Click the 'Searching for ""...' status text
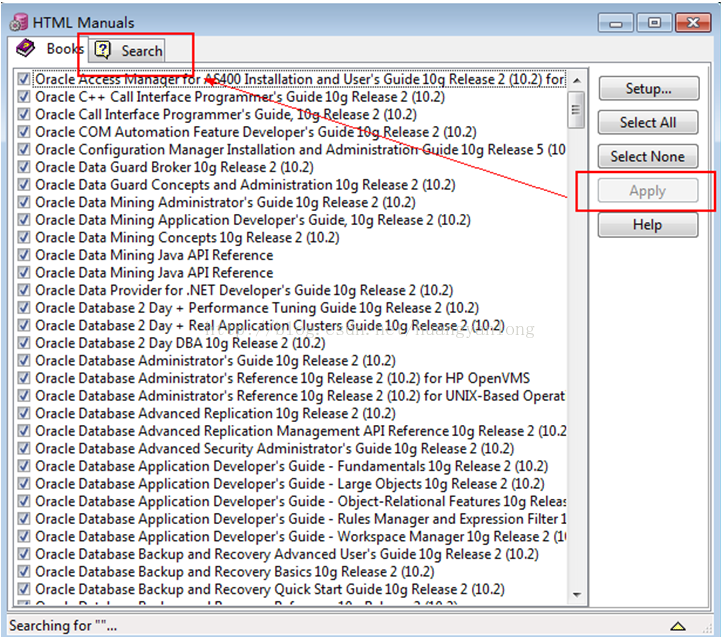Image resolution: width=721 pixels, height=637 pixels. 63,626
